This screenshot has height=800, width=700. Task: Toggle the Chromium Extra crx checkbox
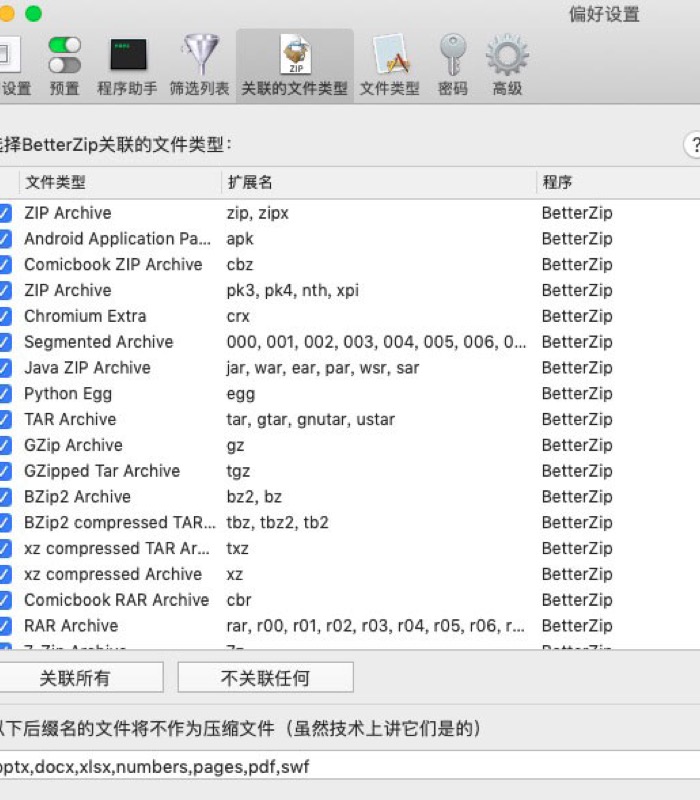5,316
